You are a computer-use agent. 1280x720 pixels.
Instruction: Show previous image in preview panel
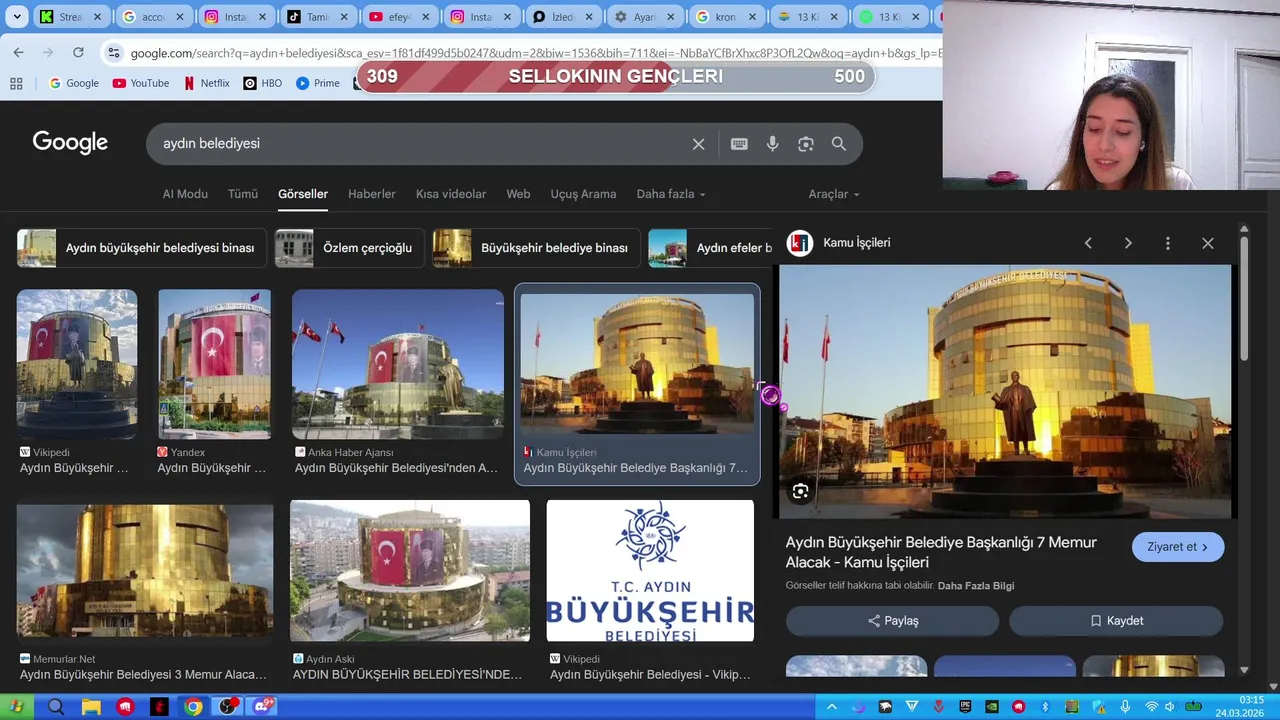(x=1088, y=243)
